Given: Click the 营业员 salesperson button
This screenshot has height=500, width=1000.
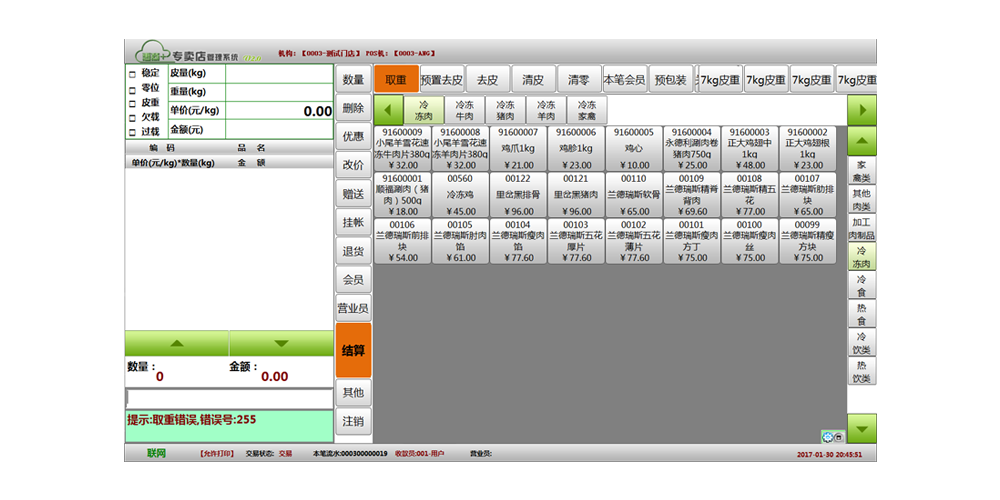Looking at the screenshot, I should (x=353, y=309).
